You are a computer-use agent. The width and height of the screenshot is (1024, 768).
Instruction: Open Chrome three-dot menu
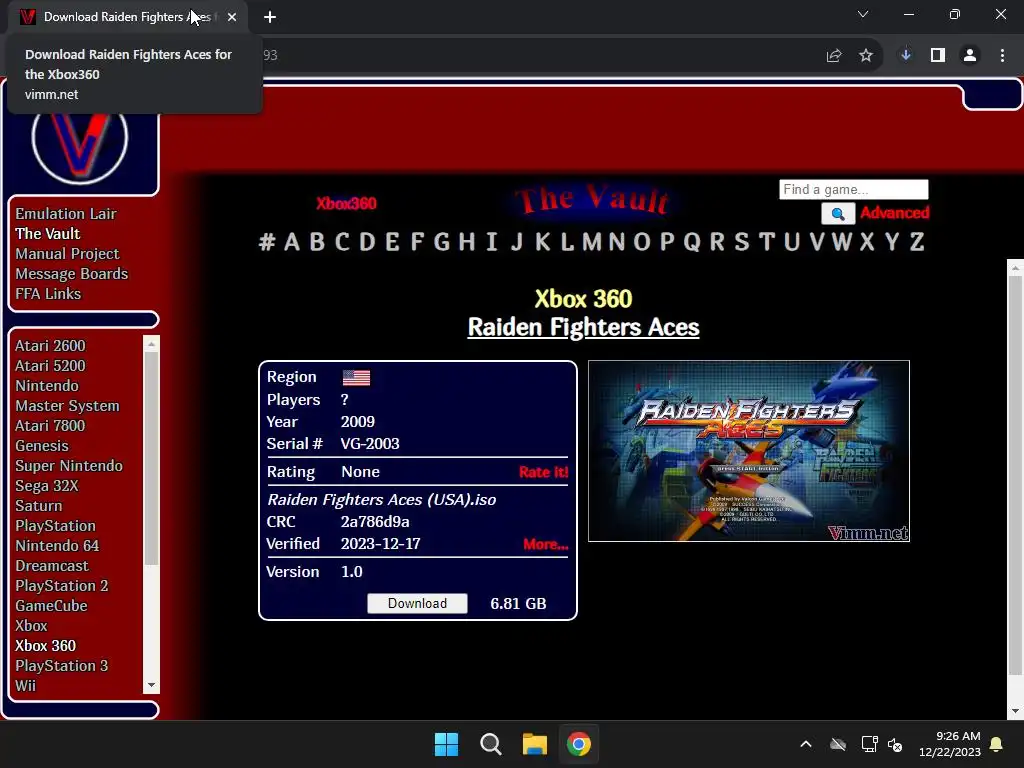pyautogui.click(x=1002, y=56)
